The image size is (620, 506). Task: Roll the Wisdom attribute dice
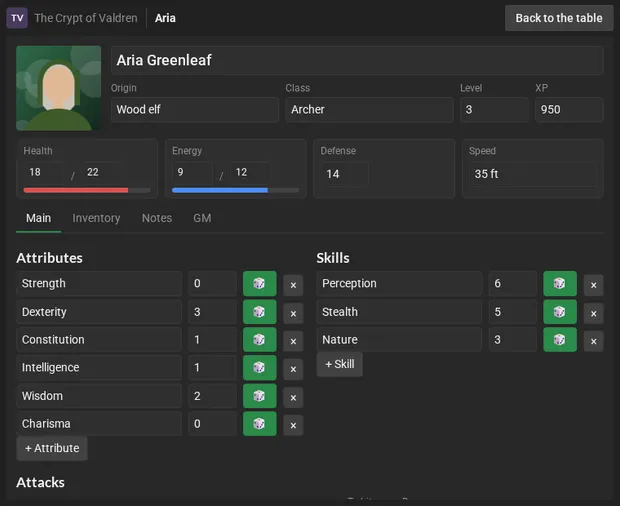pos(259,396)
